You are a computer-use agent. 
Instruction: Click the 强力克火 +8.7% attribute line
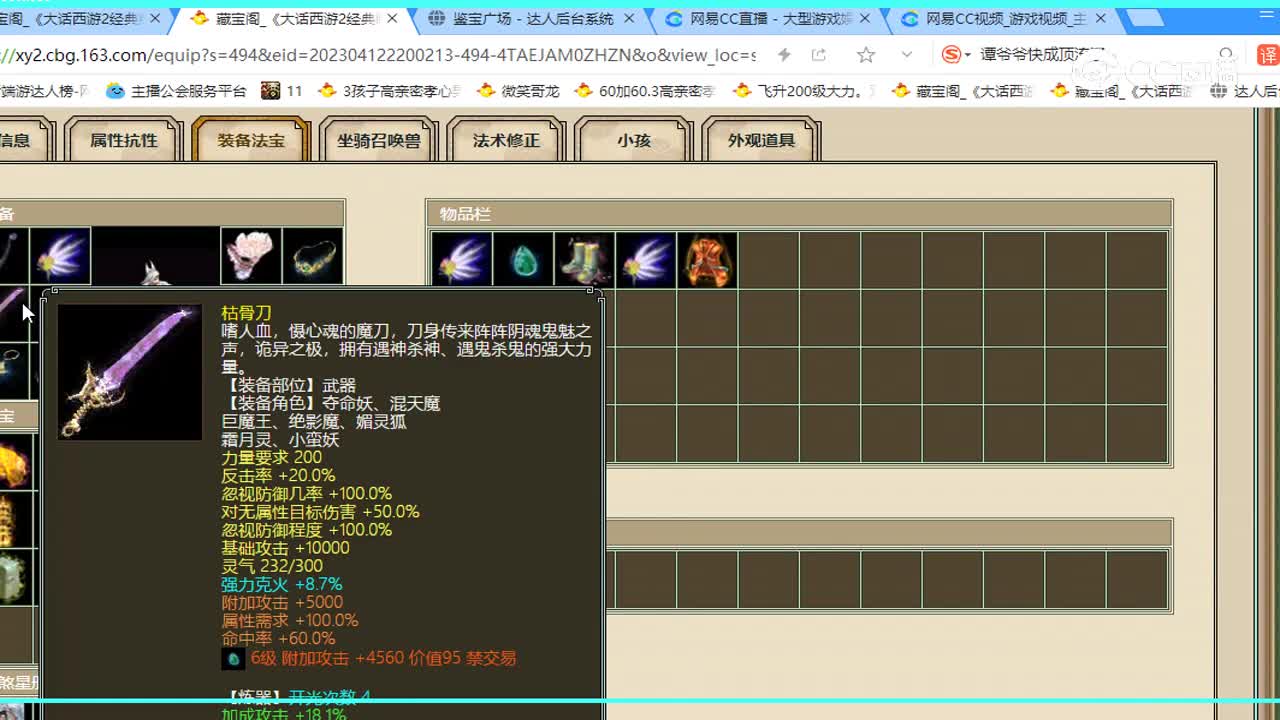281,584
